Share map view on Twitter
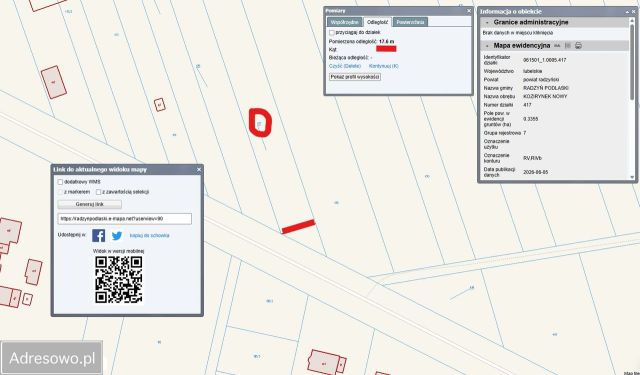This screenshot has width=640, height=375. coord(117,235)
